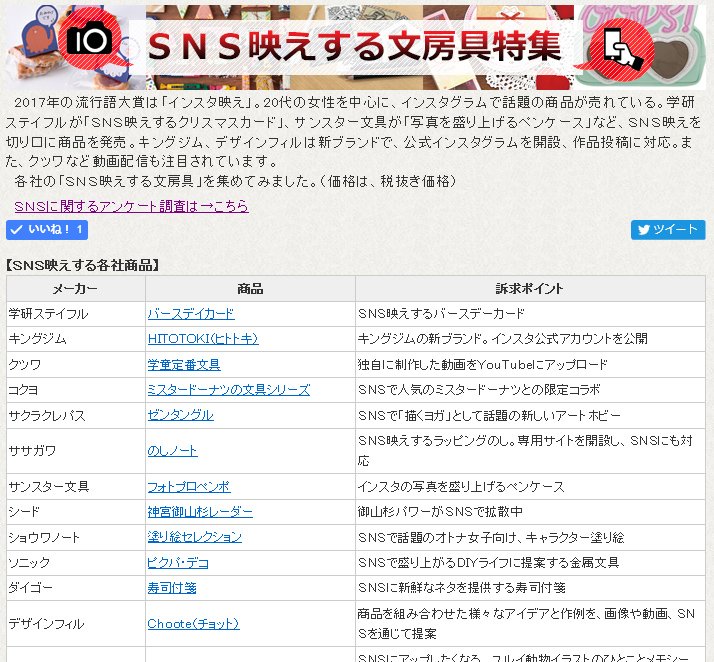The width and height of the screenshot is (714, 662).
Task: Click the ツイート tweet button
Action: point(668,229)
